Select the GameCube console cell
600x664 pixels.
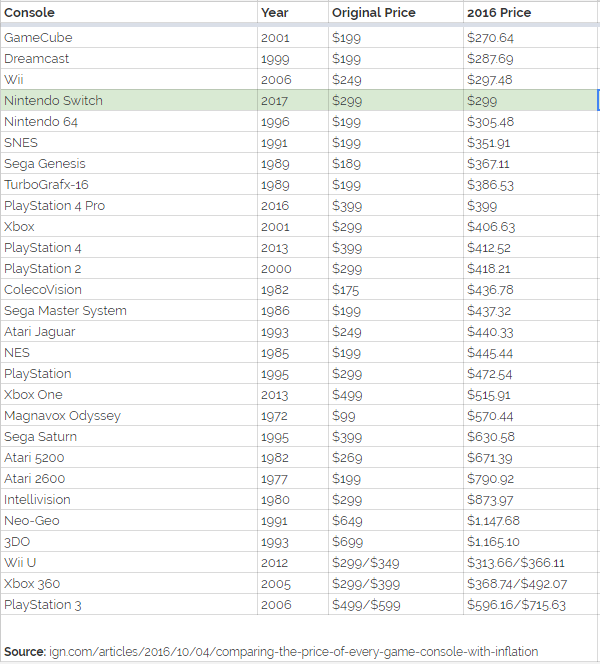tap(129, 38)
